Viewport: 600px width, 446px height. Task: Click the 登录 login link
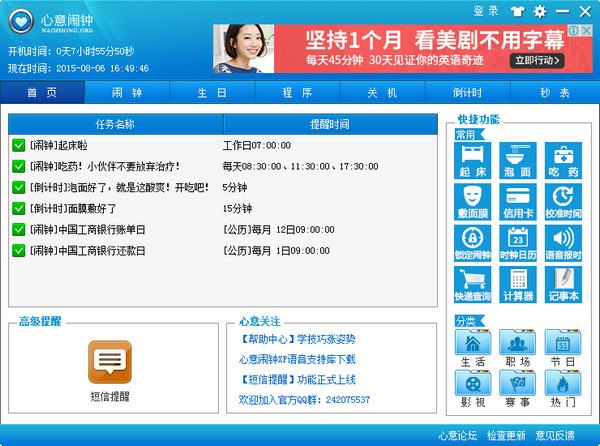click(x=486, y=11)
